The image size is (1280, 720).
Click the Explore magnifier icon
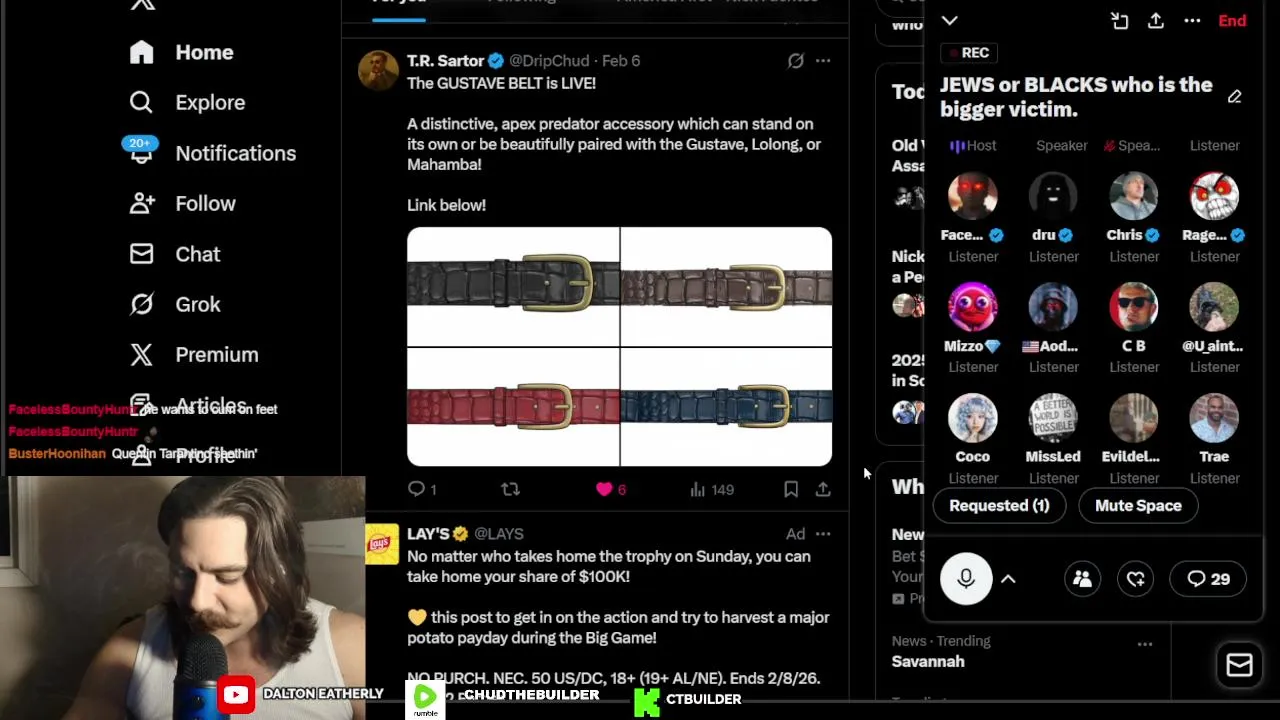point(141,102)
